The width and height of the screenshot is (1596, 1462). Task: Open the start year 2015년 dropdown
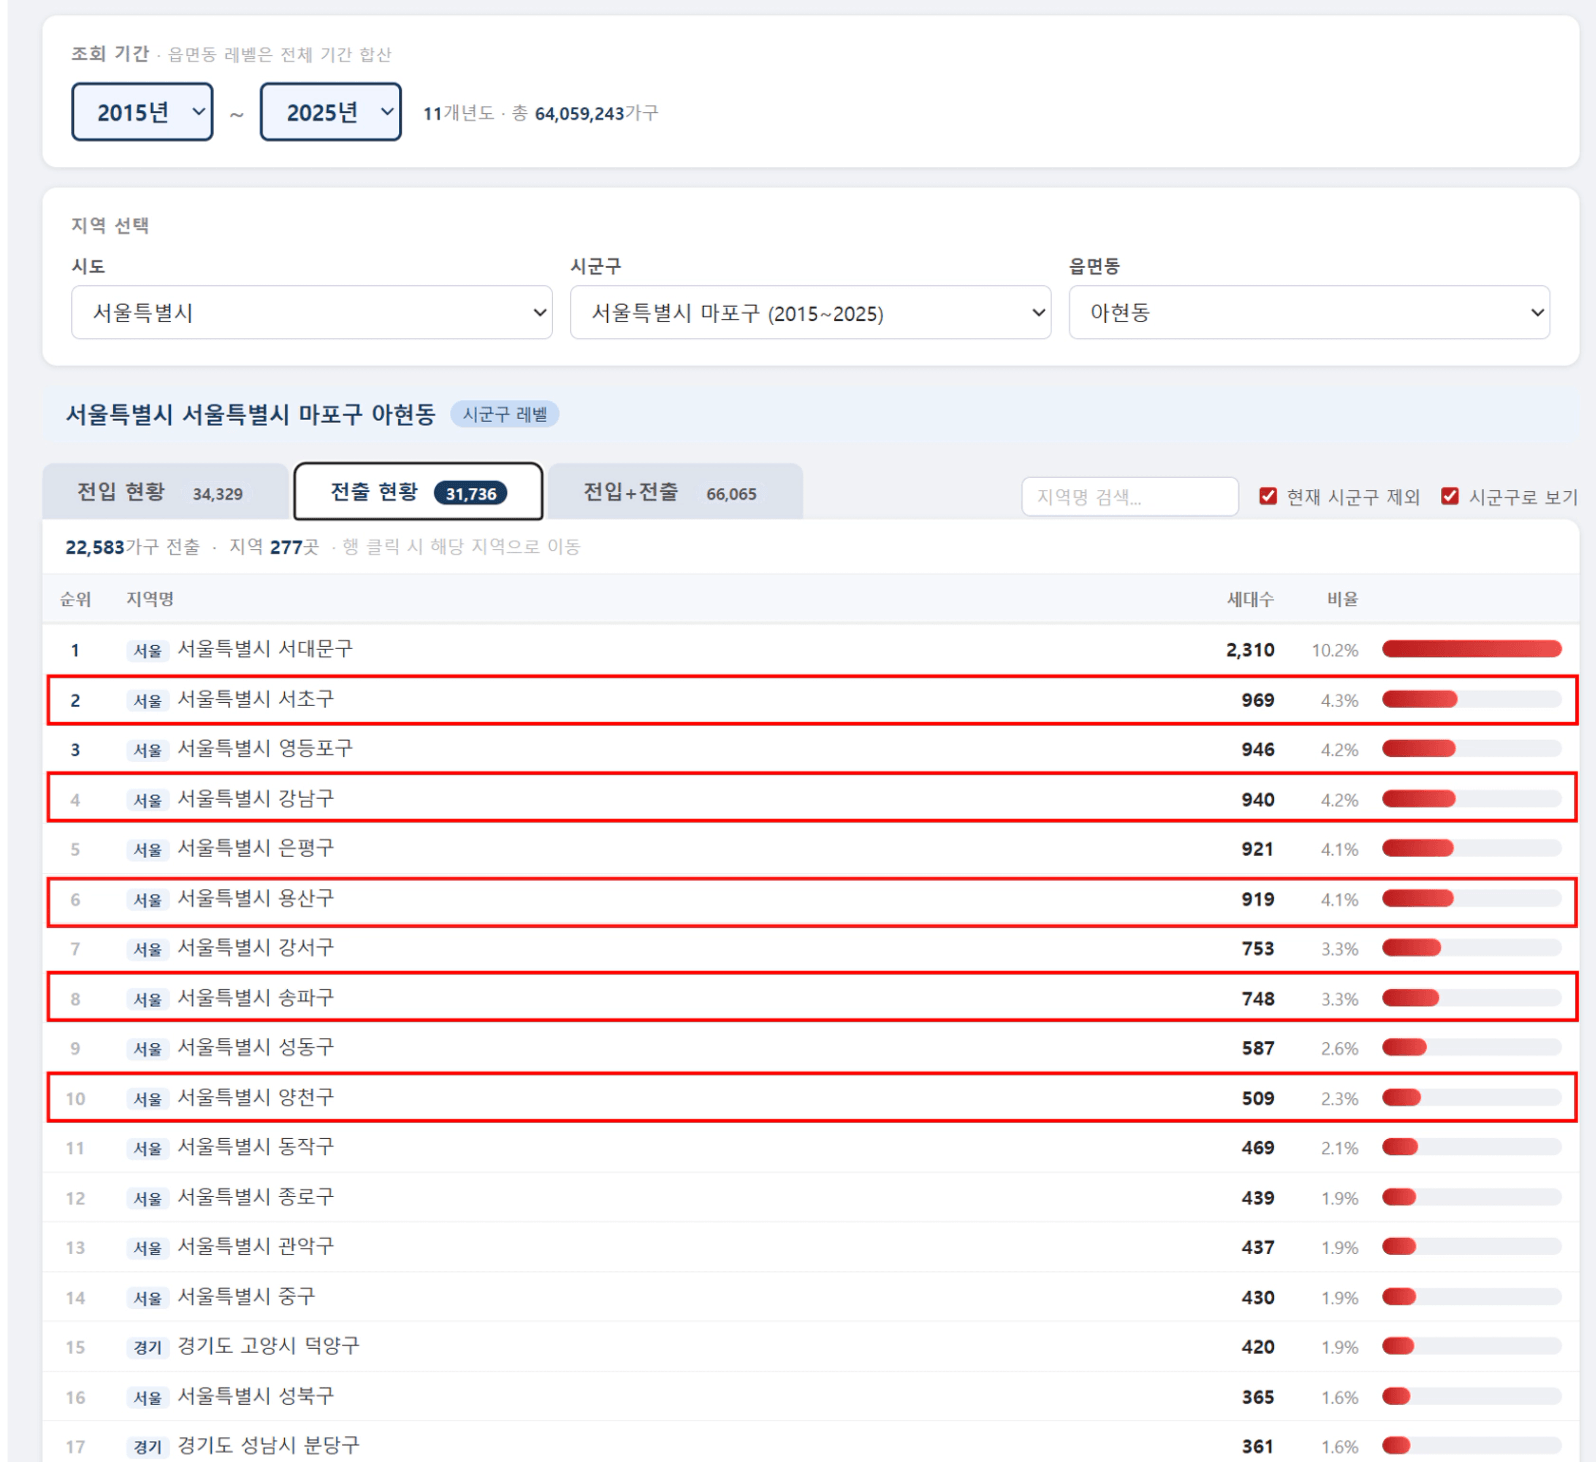(x=142, y=112)
